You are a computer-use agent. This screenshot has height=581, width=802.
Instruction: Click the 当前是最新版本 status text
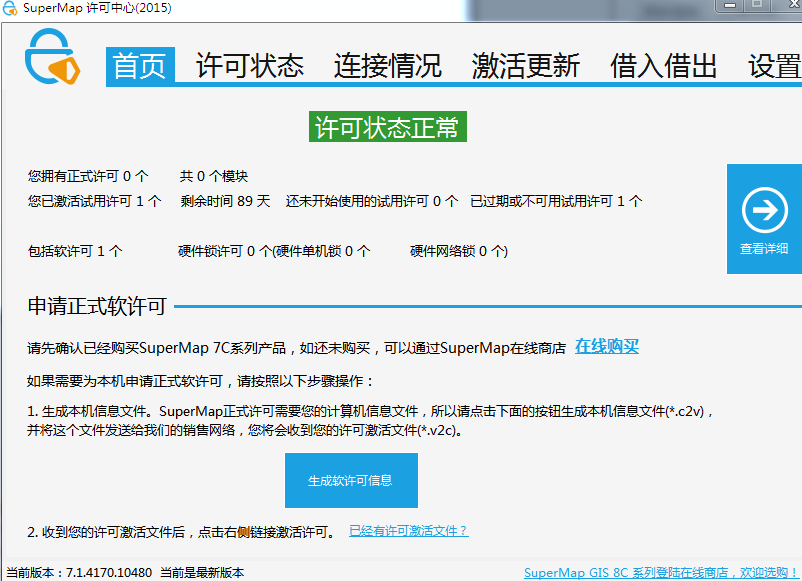pos(202,572)
